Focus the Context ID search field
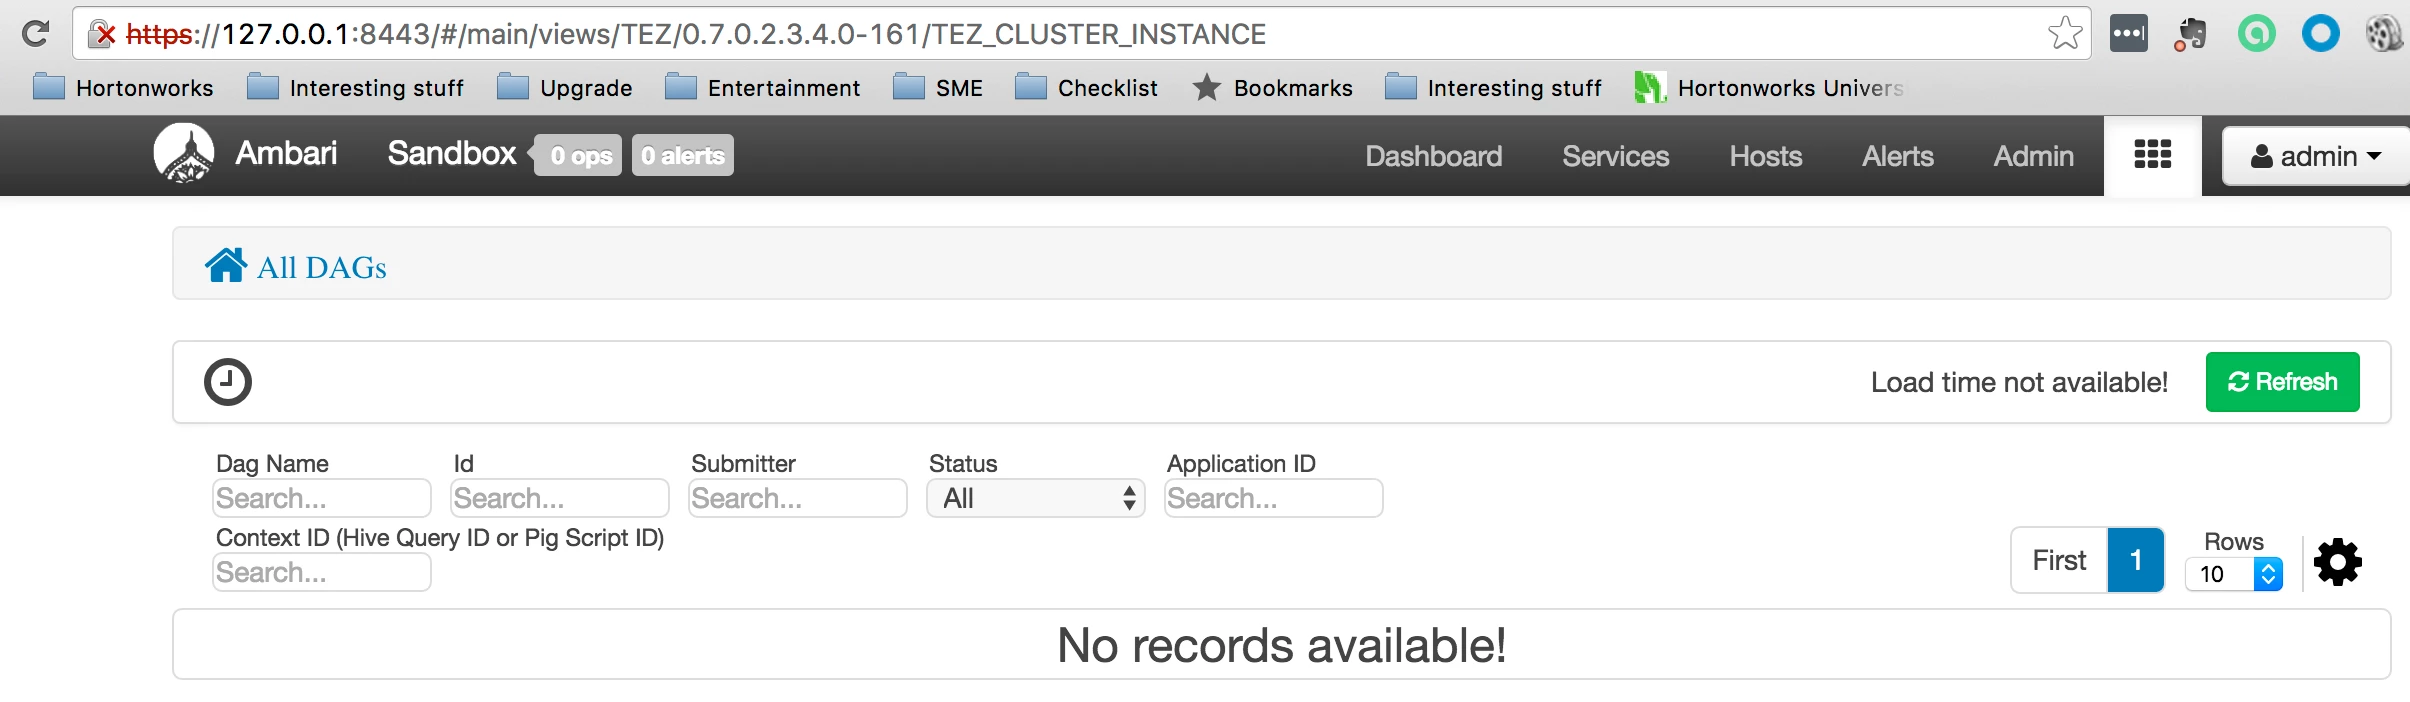The image size is (2410, 702). (322, 572)
